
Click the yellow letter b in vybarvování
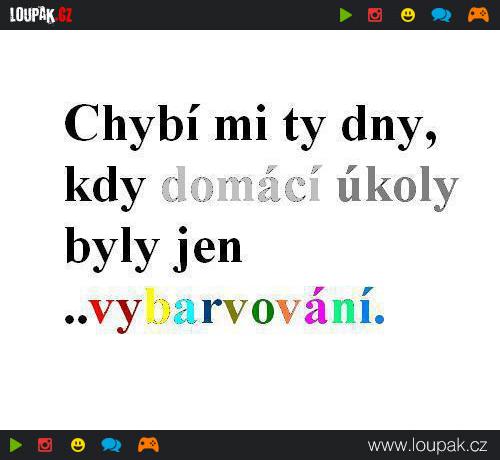tap(158, 306)
